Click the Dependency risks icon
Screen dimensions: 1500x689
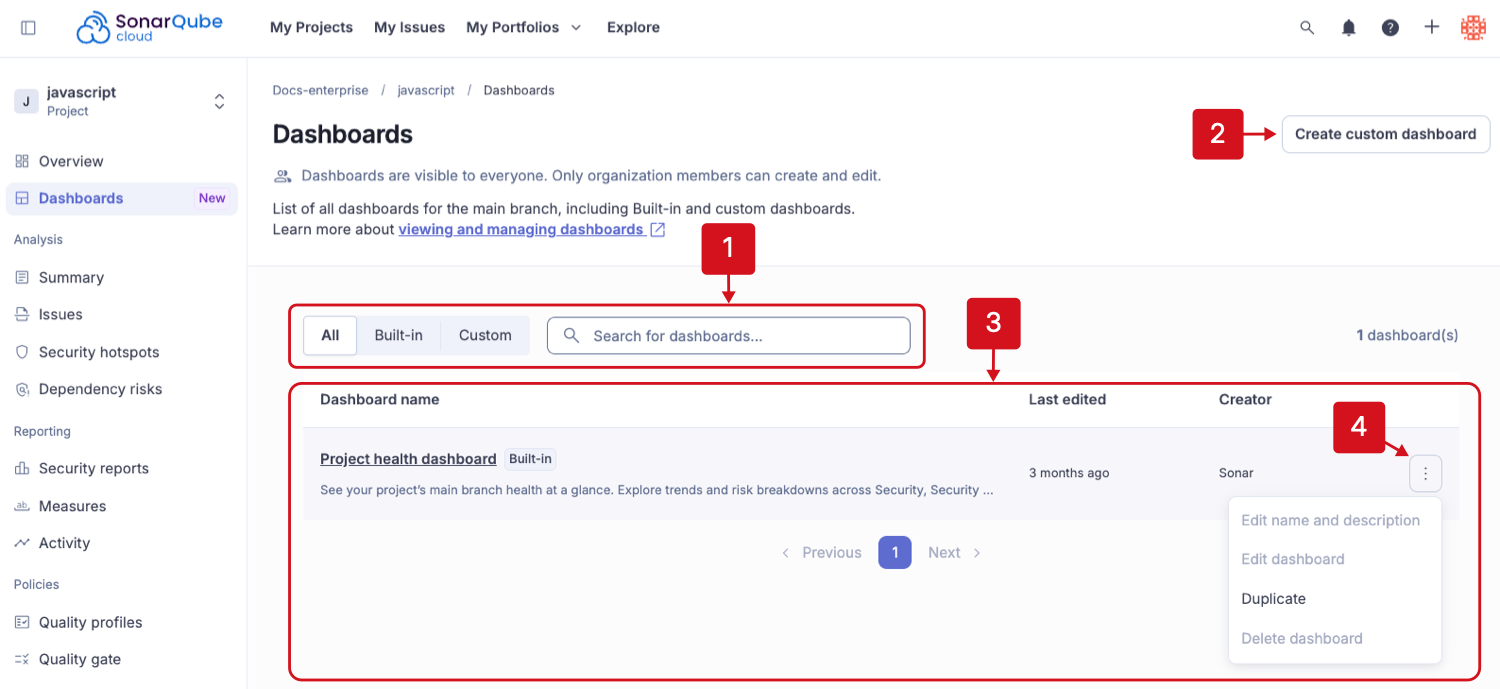click(22, 389)
